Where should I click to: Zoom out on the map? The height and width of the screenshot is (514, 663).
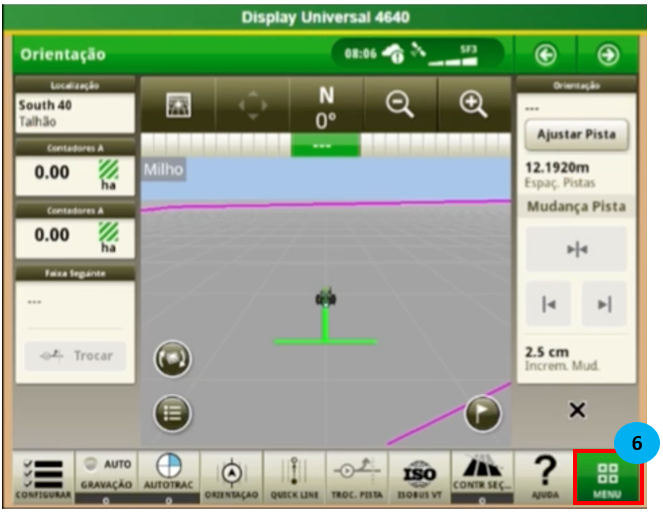(x=400, y=105)
